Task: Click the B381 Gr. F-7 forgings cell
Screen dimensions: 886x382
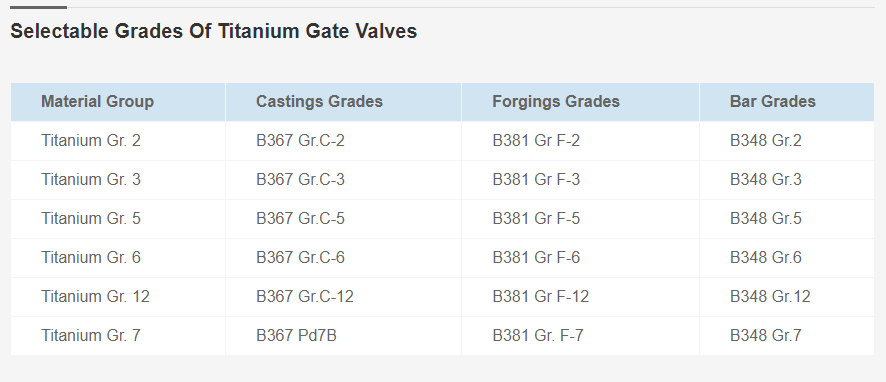Action: coord(580,336)
